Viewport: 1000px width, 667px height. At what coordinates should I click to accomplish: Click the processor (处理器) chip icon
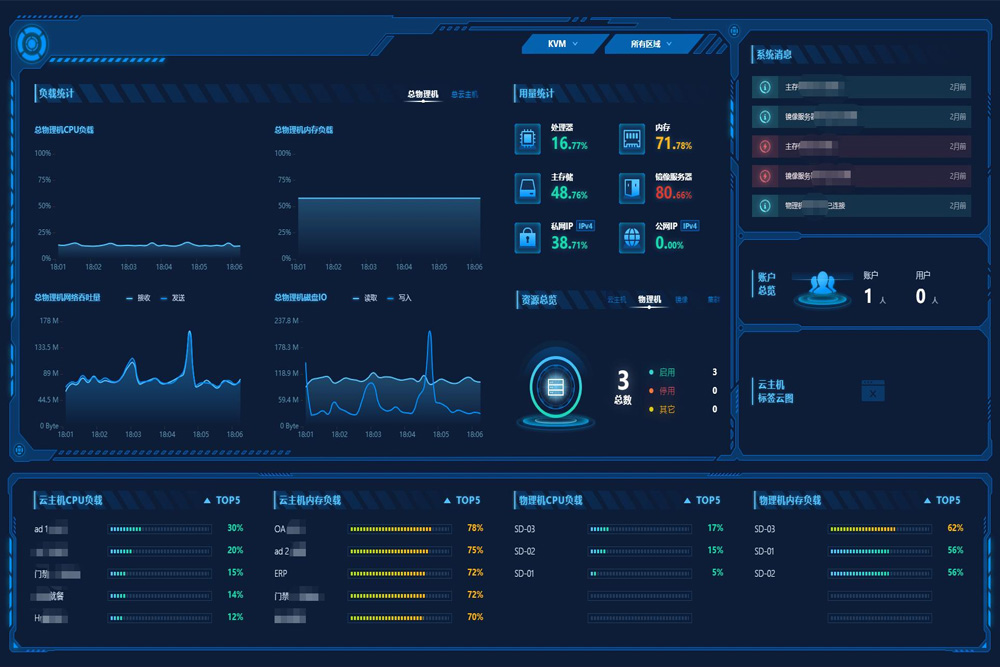click(527, 138)
